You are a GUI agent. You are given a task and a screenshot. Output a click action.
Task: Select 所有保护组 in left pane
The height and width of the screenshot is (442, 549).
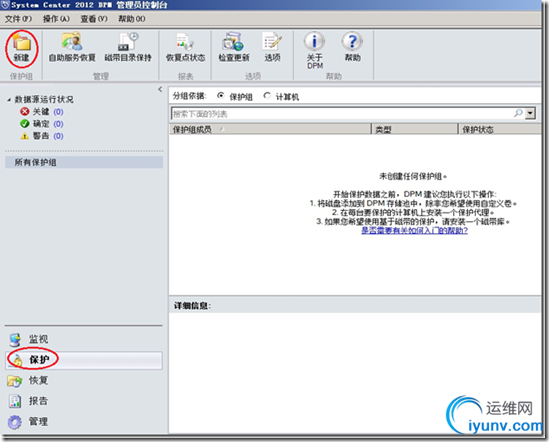pyautogui.click(x=84, y=163)
